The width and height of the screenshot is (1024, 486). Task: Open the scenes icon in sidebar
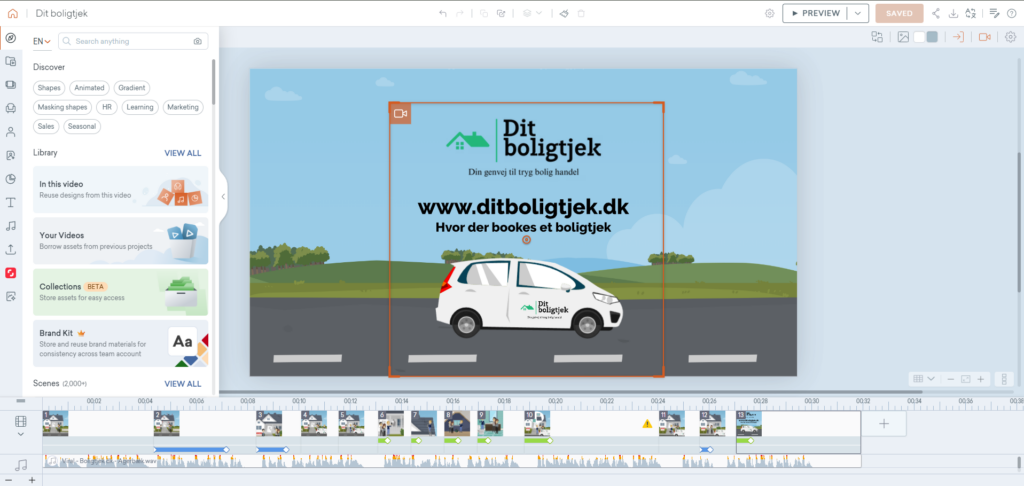coord(10,85)
